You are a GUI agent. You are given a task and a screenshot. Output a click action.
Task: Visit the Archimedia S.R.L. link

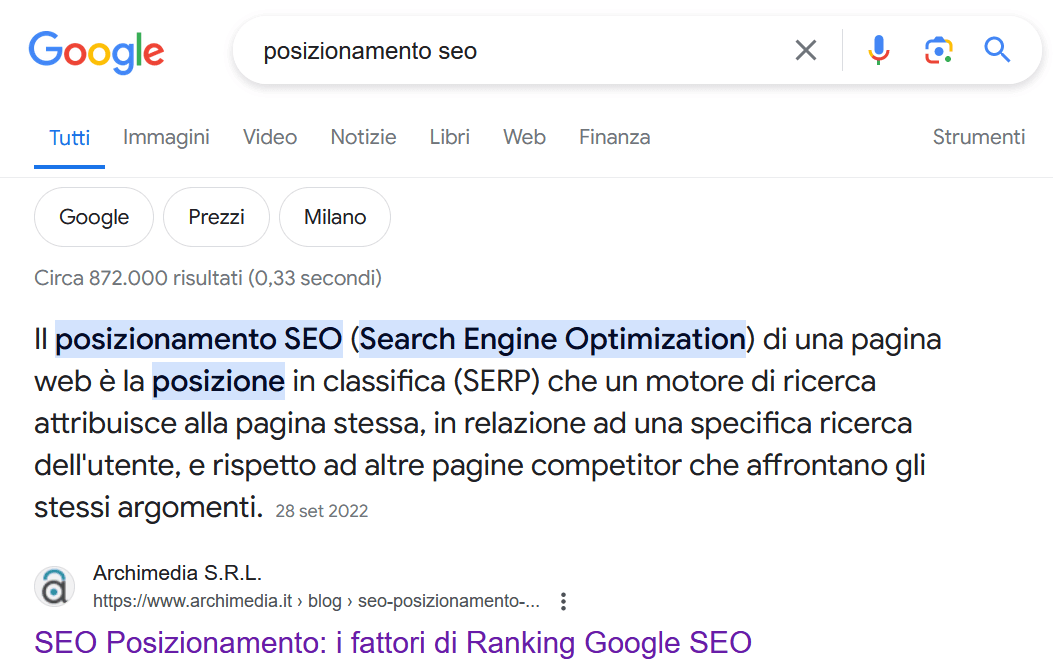[x=176, y=573]
